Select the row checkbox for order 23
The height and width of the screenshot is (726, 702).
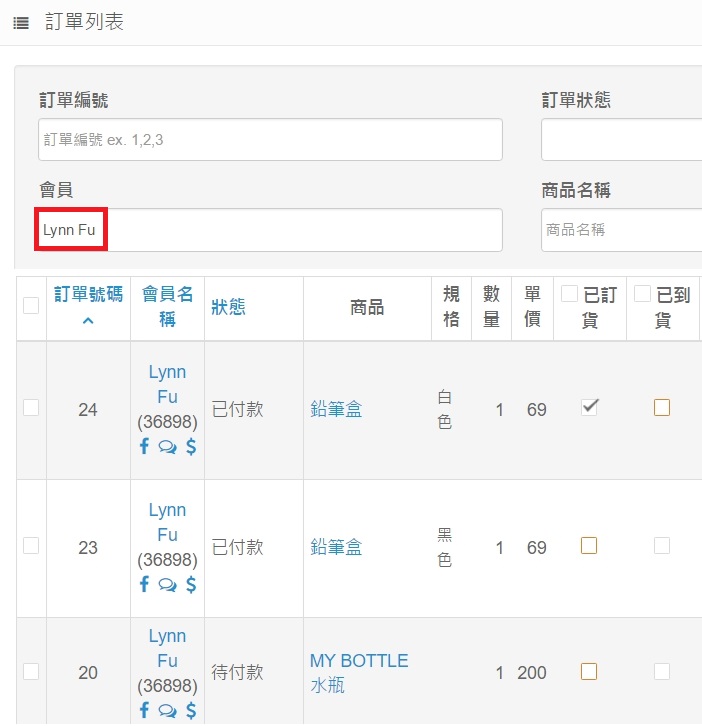[x=31, y=545]
